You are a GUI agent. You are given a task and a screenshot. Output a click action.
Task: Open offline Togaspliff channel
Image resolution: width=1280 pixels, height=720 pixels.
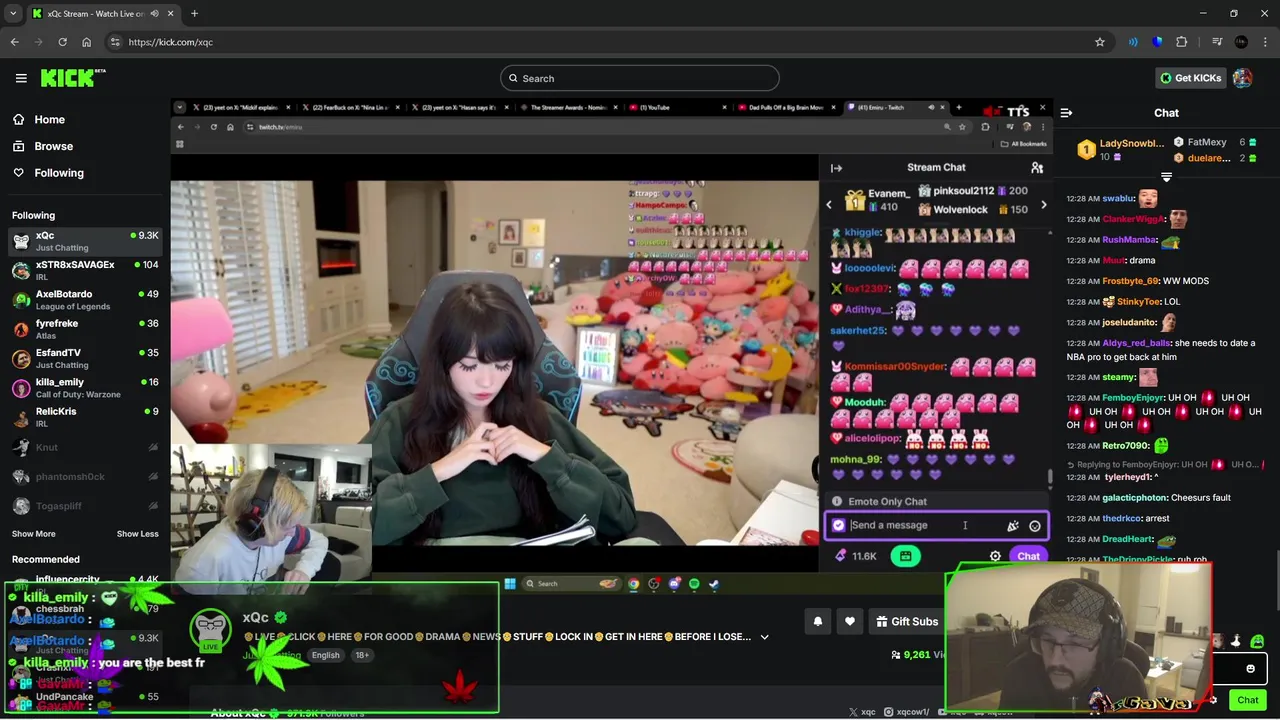click(x=85, y=506)
